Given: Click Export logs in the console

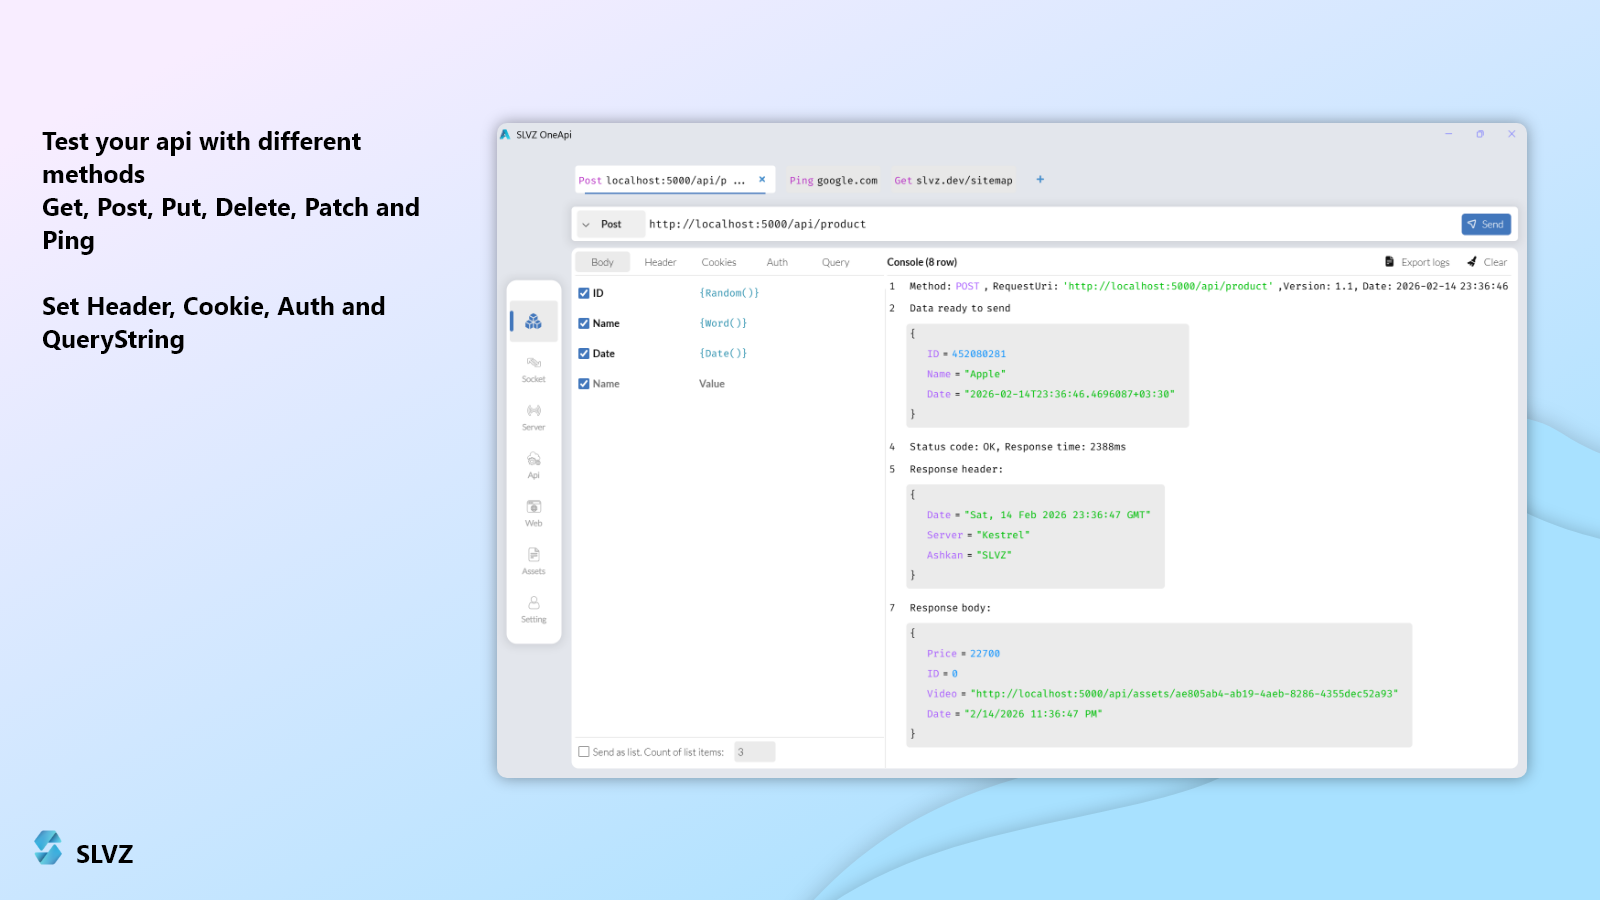Looking at the screenshot, I should pos(1417,262).
